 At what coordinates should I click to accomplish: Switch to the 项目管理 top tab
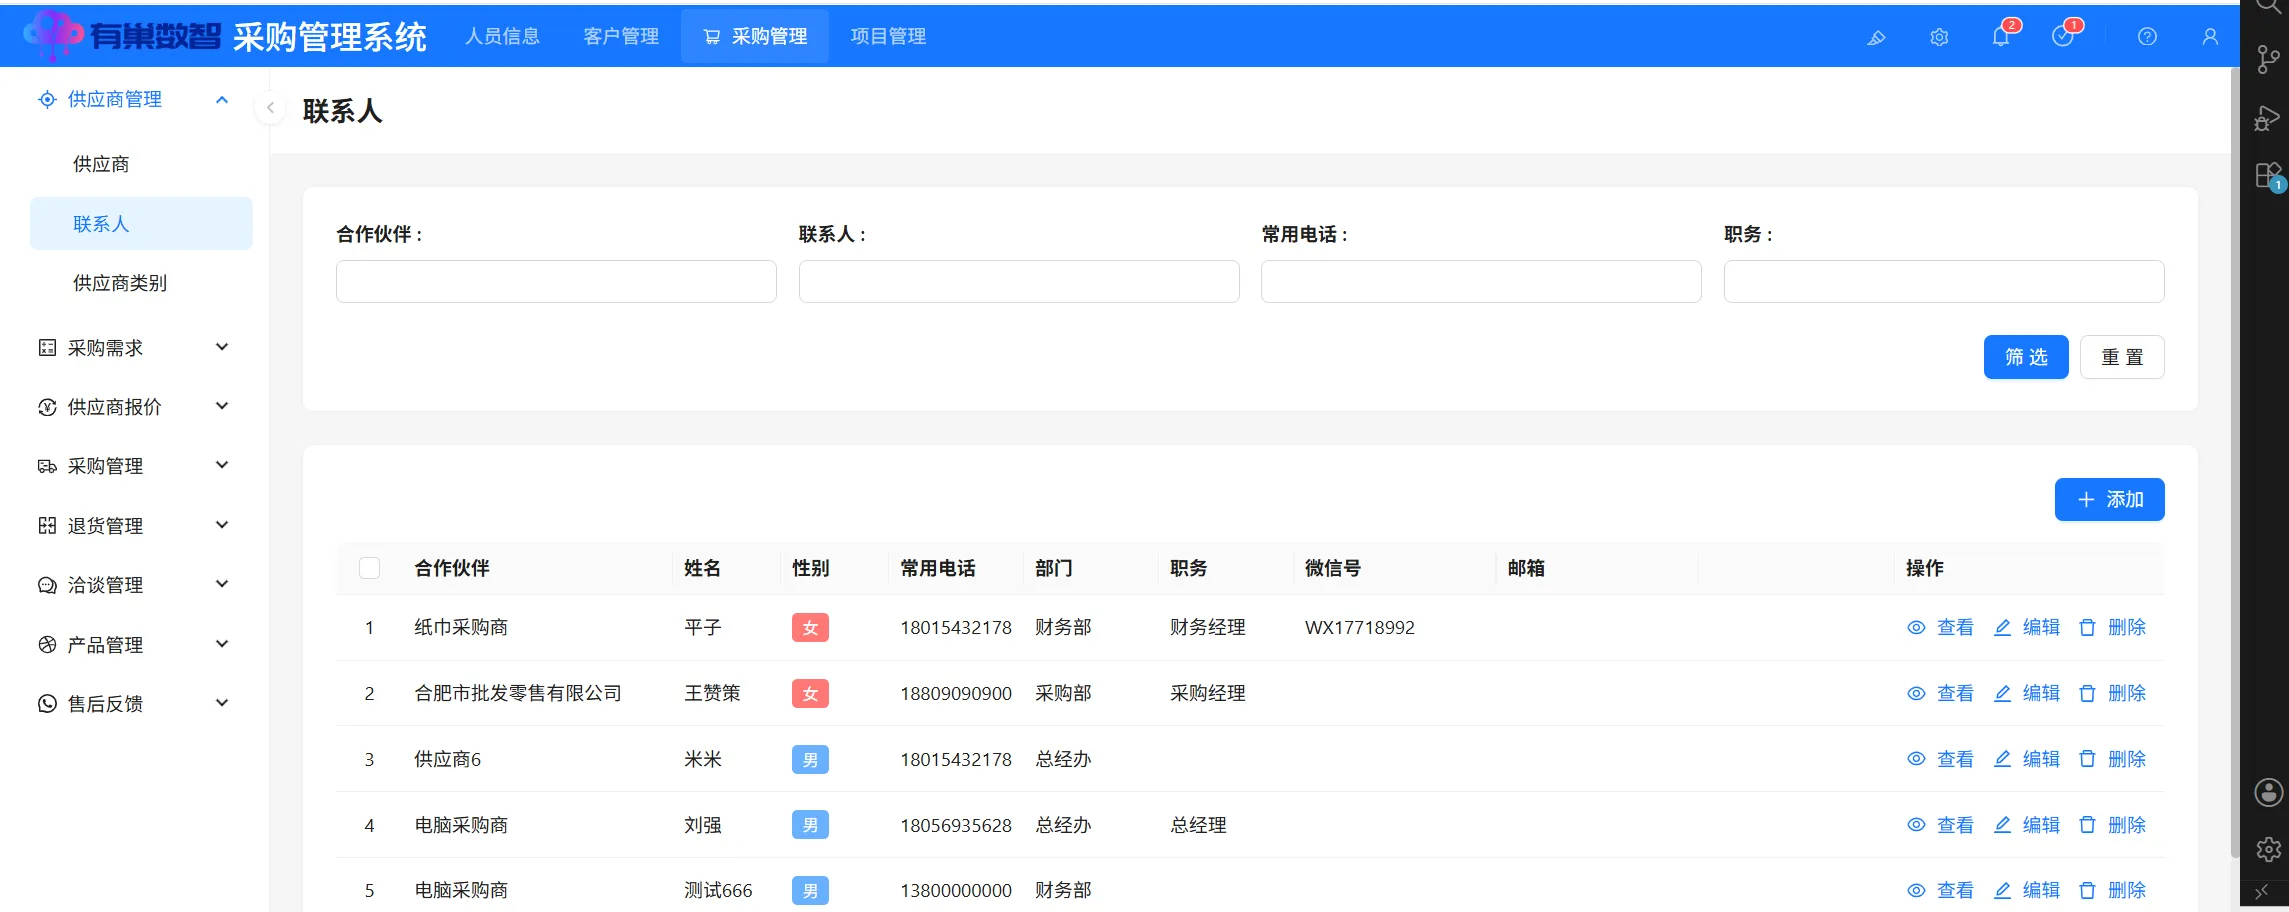tap(888, 36)
